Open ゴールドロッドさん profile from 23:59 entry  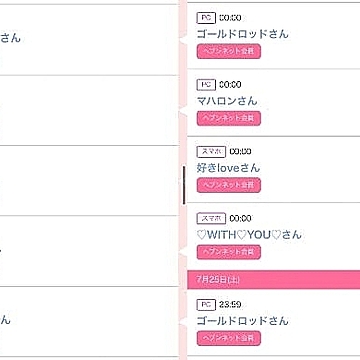(242, 321)
